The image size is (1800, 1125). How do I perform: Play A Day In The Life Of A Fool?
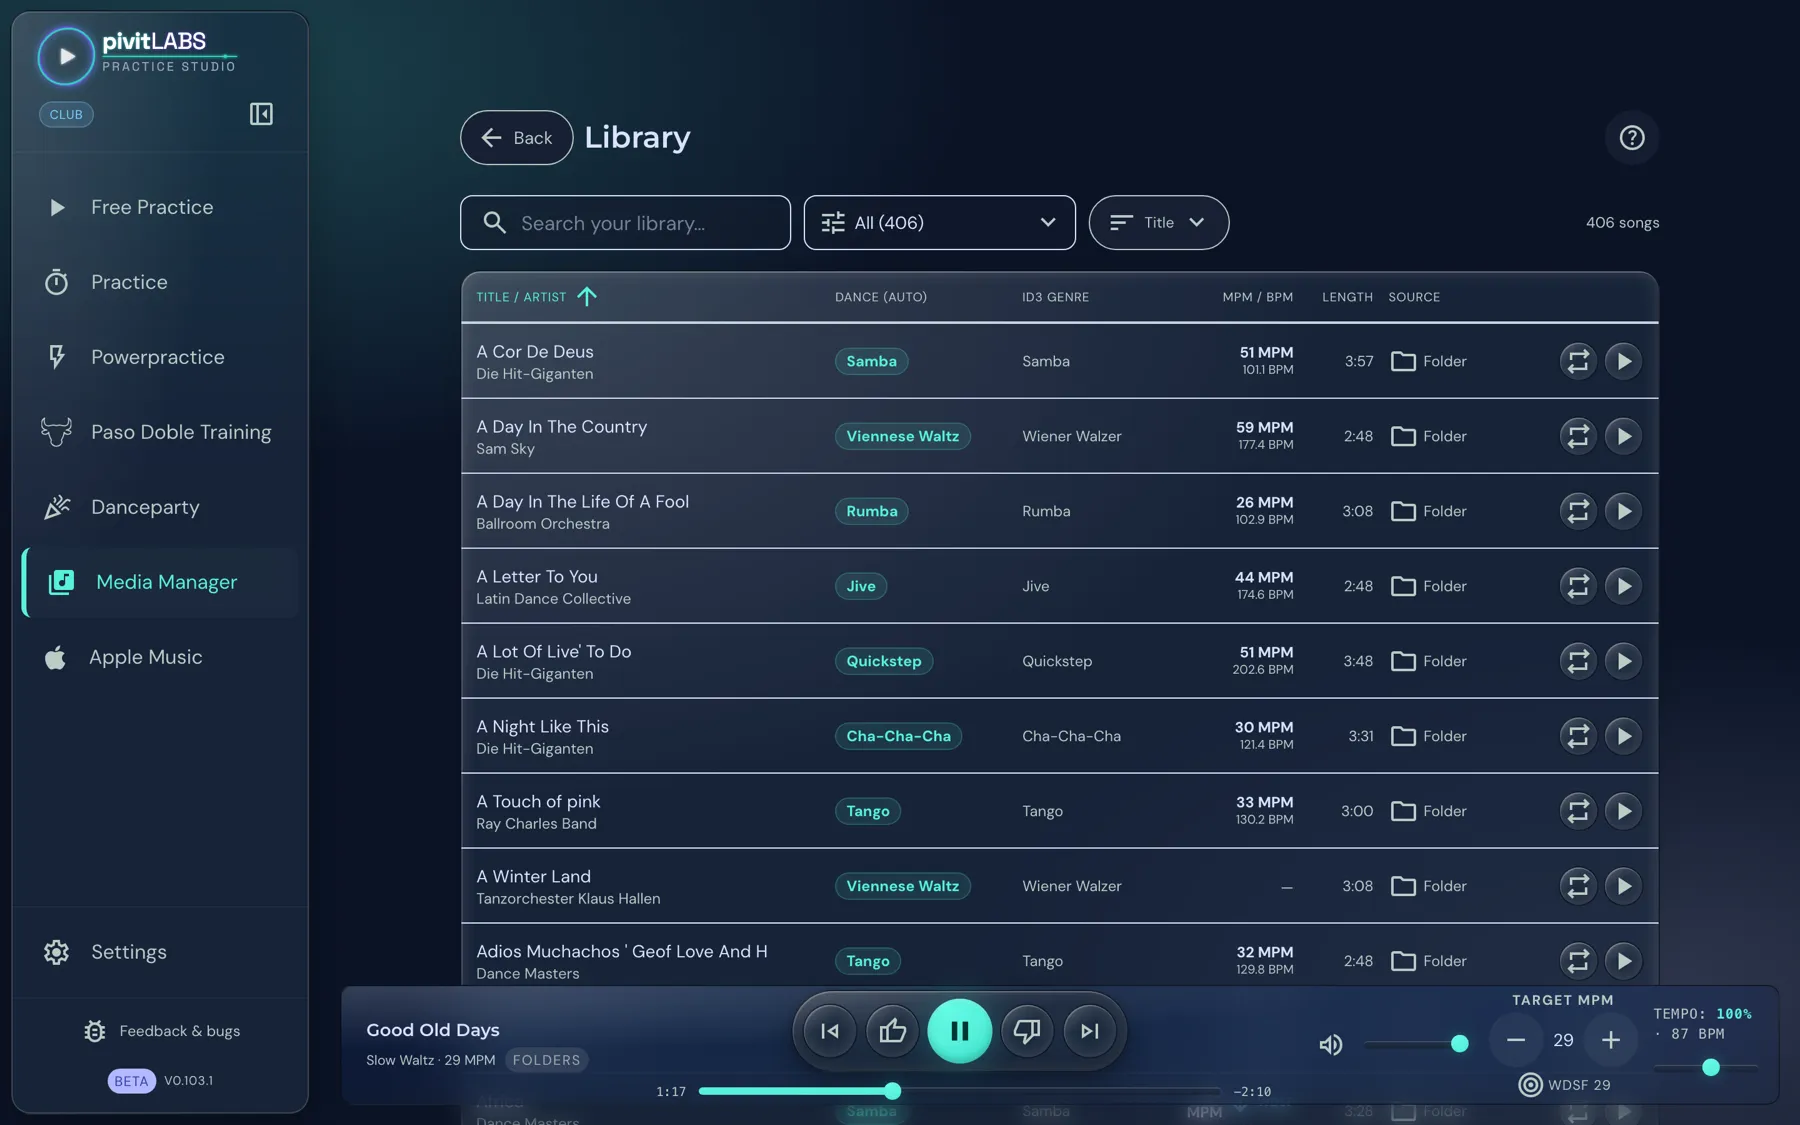pos(1623,511)
